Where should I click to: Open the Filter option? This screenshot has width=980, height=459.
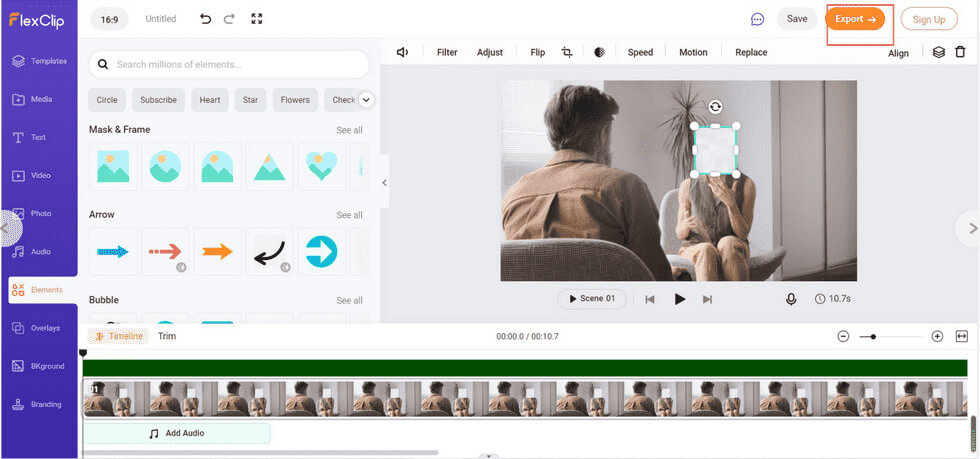[x=447, y=53]
